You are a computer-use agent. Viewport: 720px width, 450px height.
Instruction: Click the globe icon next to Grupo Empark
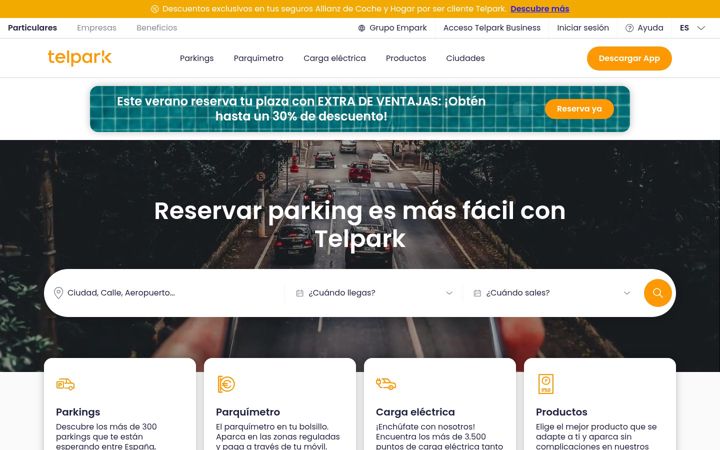362,28
